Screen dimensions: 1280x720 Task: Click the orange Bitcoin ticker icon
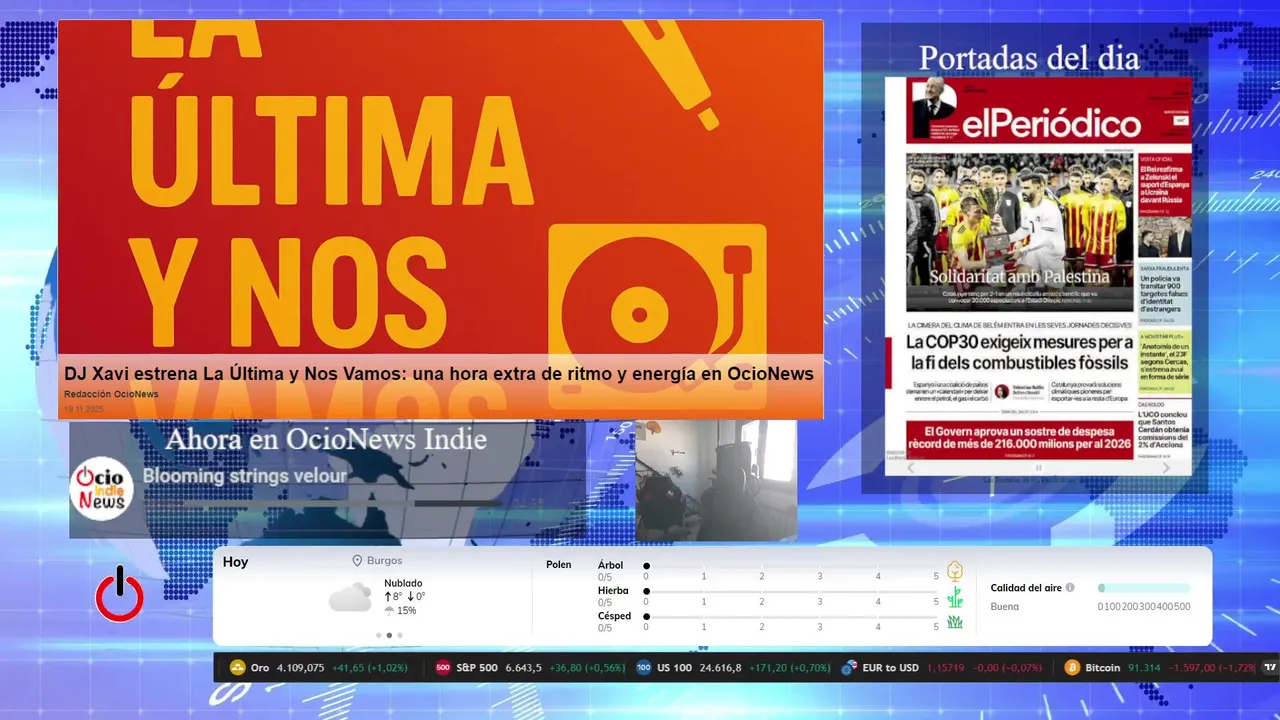[x=1072, y=668]
